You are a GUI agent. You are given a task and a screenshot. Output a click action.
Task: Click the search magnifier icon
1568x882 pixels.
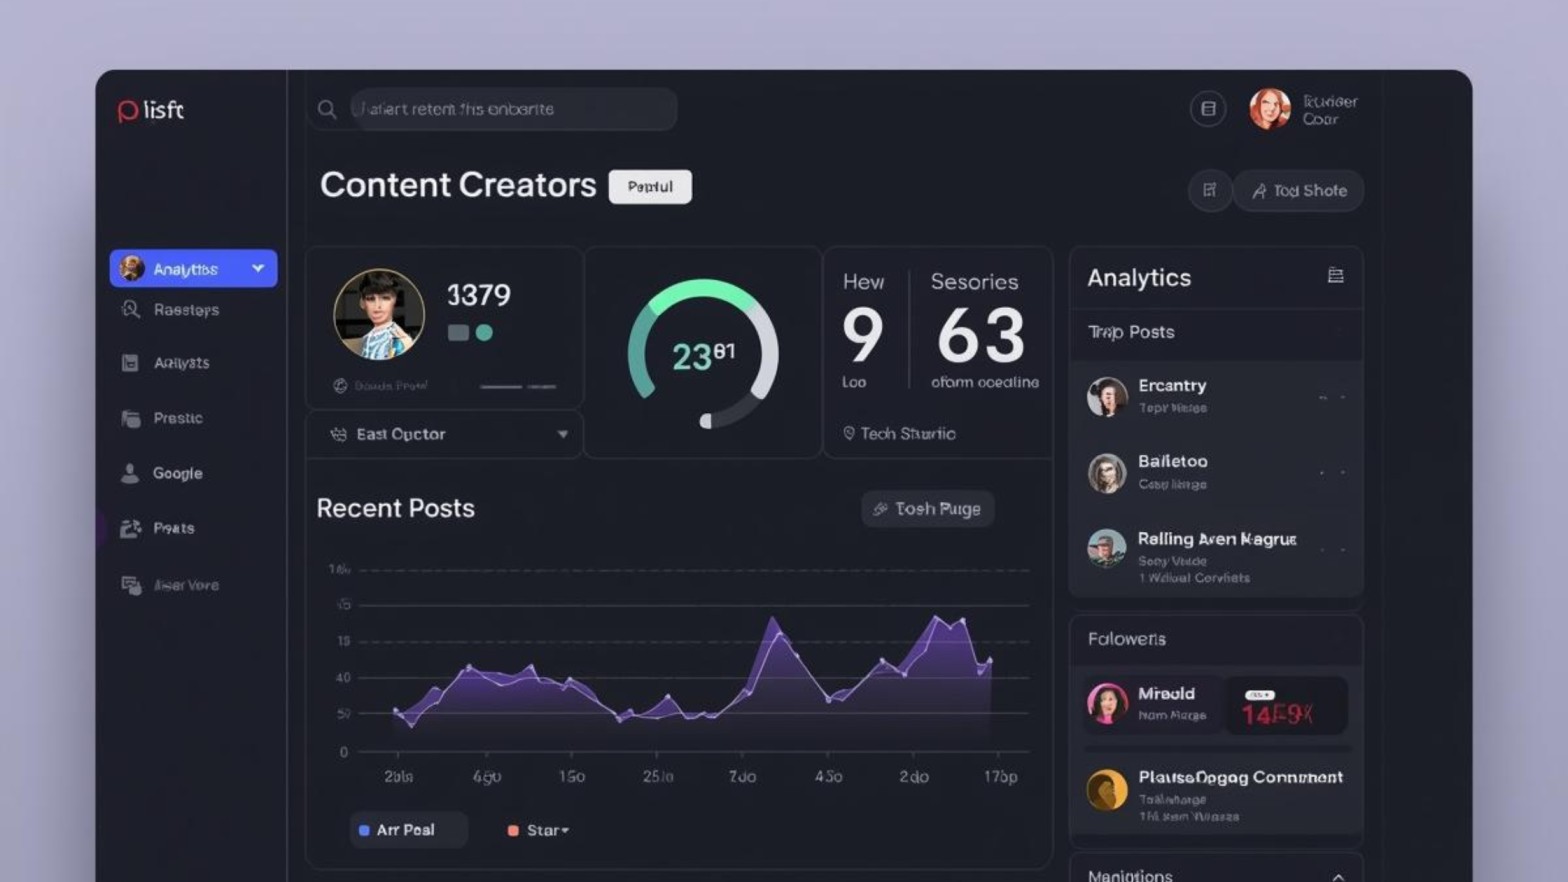[x=327, y=109]
